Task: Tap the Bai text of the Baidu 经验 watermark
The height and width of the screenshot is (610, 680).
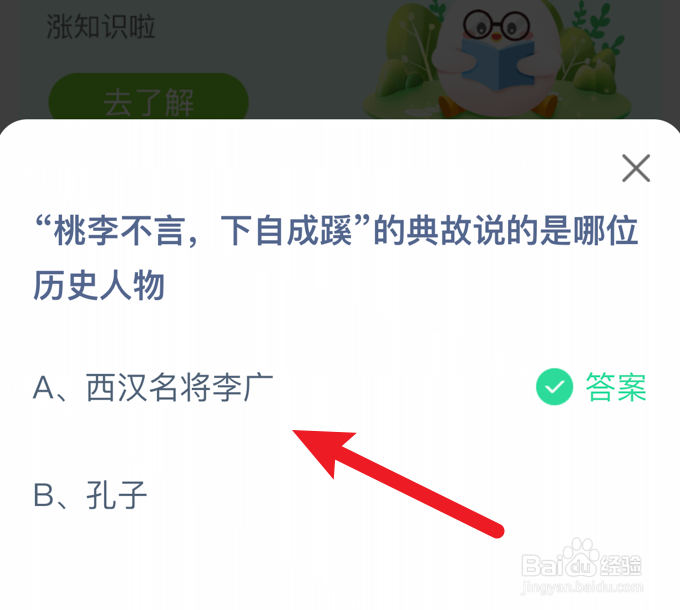Action: pos(542,565)
